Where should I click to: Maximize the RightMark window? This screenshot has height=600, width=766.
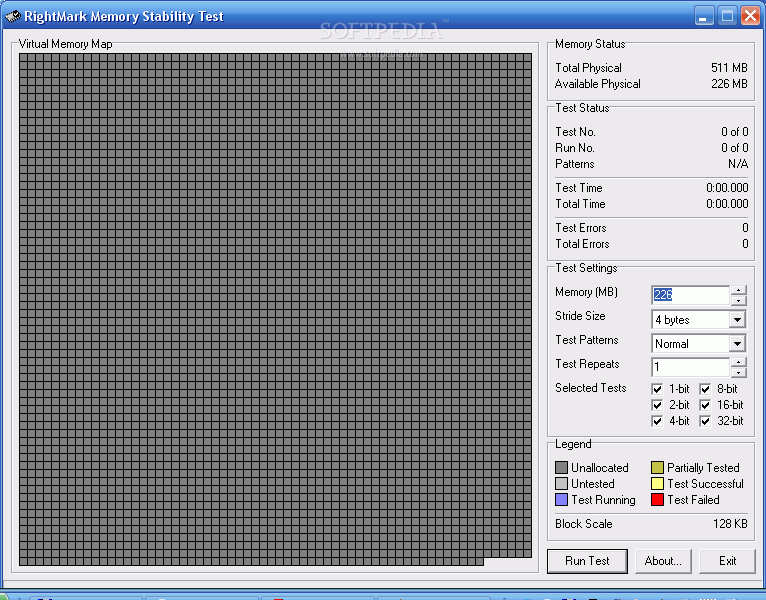(x=727, y=16)
